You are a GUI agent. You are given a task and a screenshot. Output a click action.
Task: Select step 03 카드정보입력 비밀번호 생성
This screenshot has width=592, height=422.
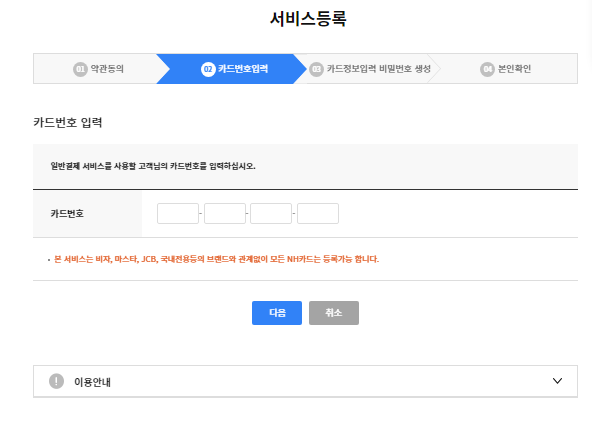click(370, 69)
